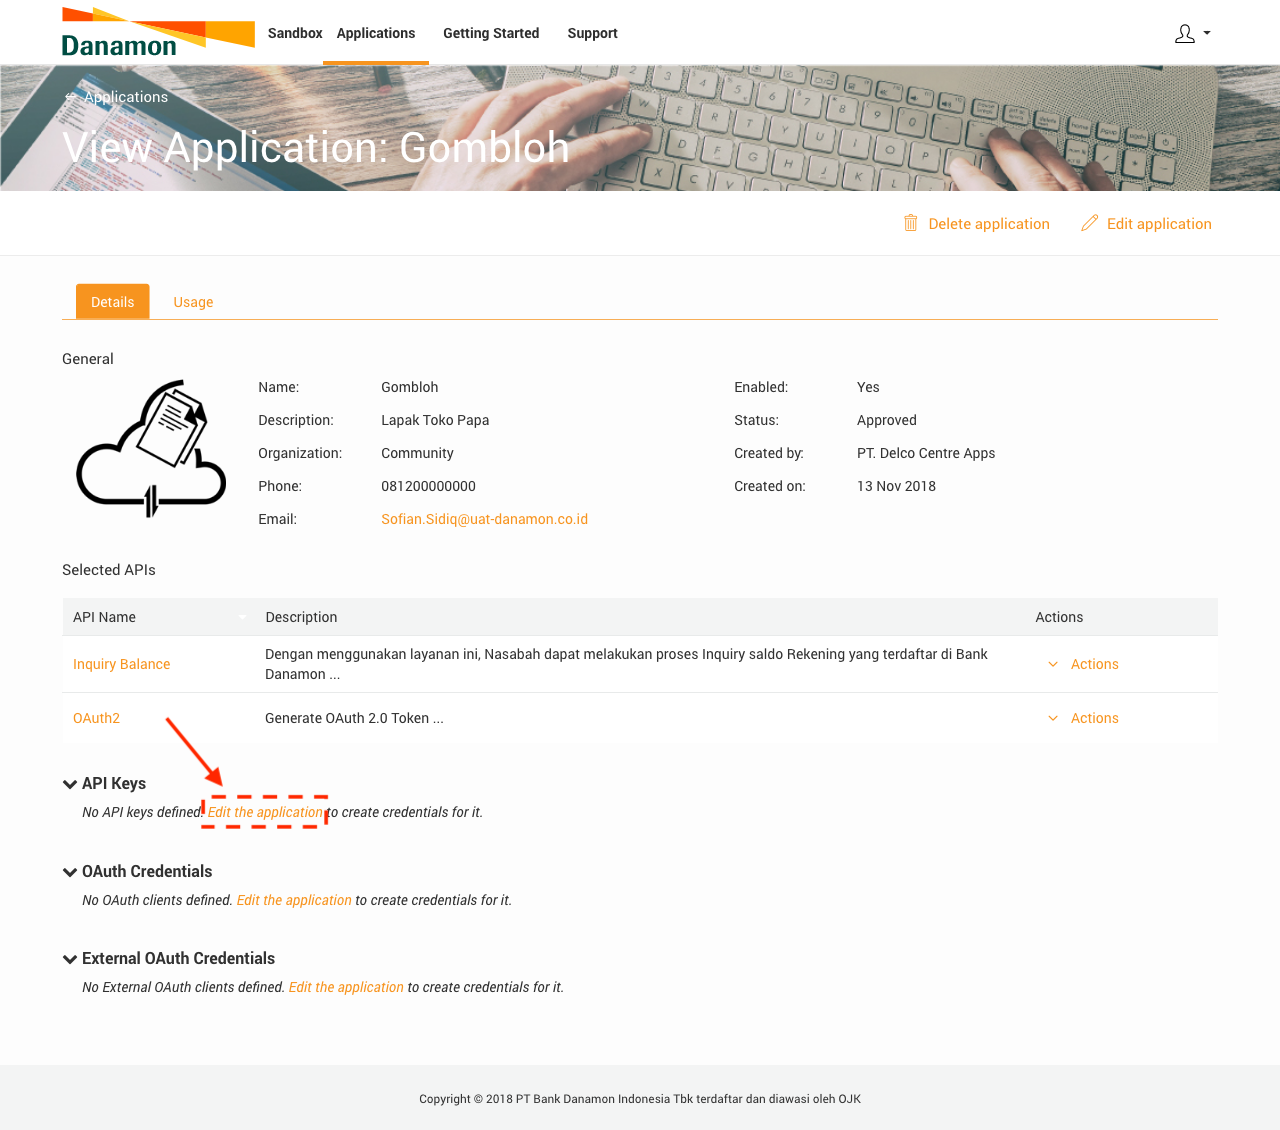Click Edit the application under OAuth Credentials
1280x1130 pixels.
pos(294,900)
